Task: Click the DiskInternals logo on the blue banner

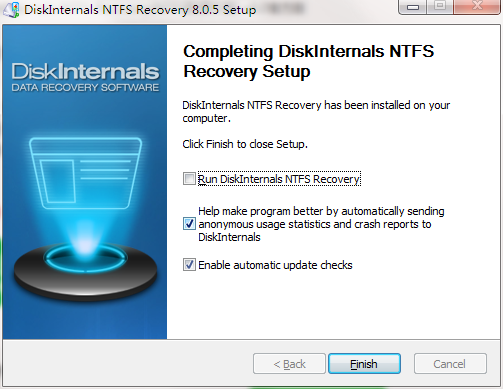Action: [85, 77]
